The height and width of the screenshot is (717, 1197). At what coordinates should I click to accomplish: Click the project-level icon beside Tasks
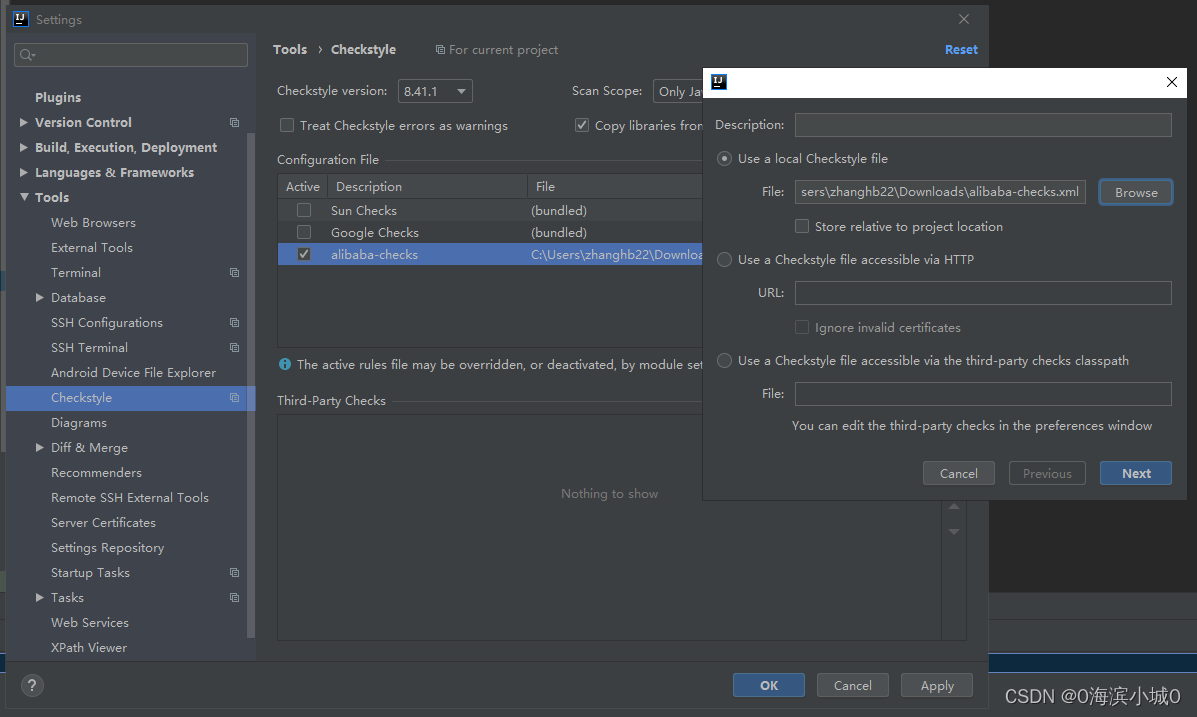click(x=234, y=598)
